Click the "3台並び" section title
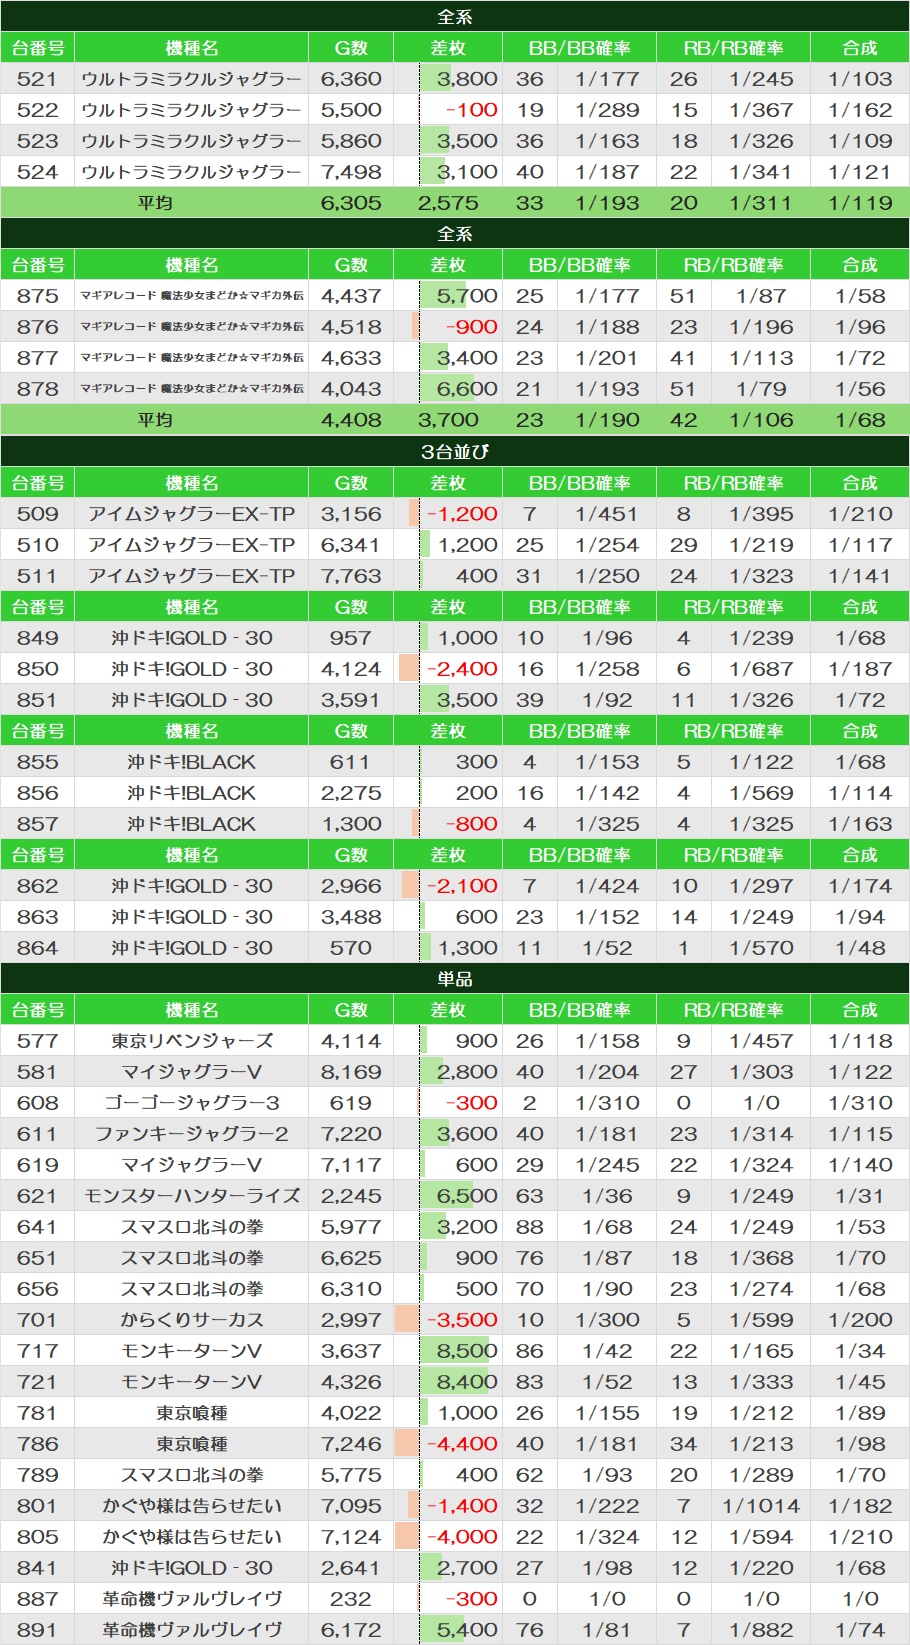Screen dimensions: 910x1645 pos(455,451)
